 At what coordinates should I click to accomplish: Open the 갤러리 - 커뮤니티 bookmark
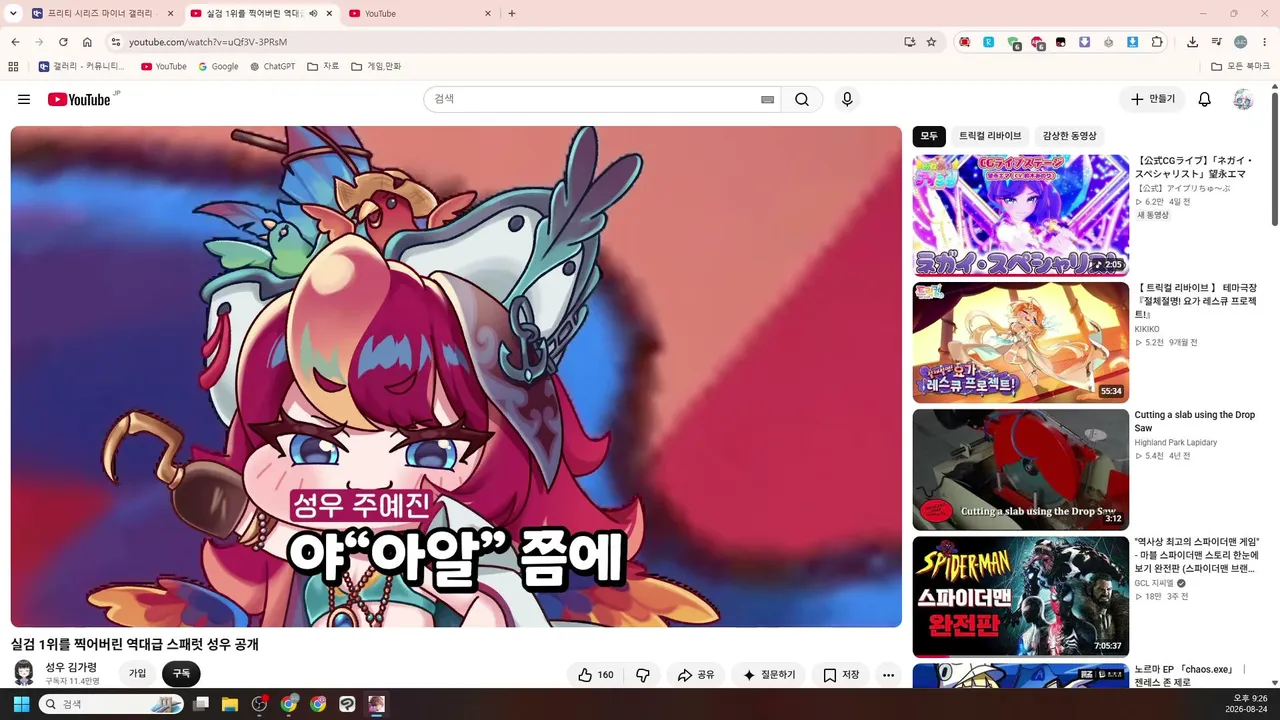[x=82, y=67]
